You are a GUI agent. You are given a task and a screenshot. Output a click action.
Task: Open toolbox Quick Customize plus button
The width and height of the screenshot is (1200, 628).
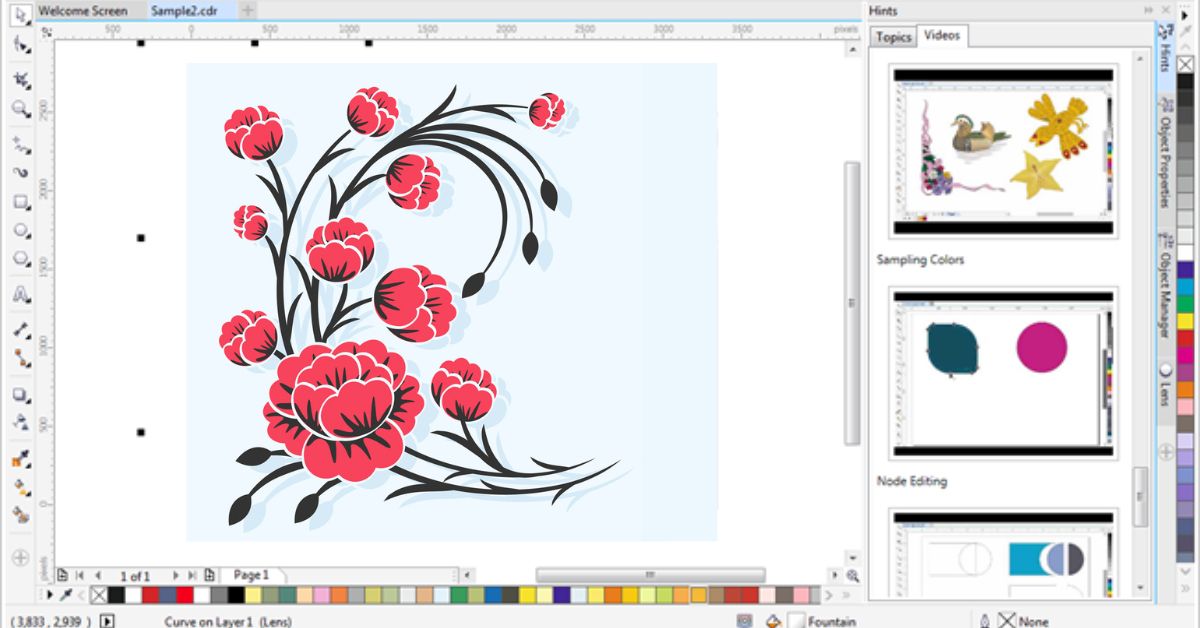click(x=21, y=556)
